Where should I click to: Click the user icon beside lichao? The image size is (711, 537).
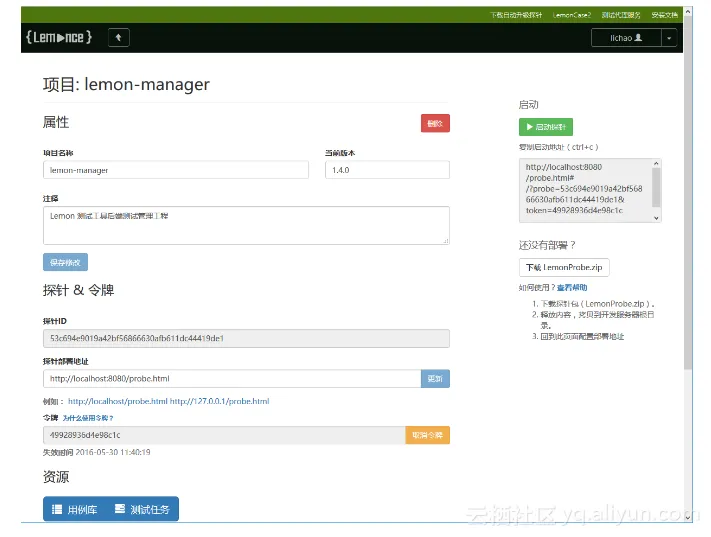click(652, 37)
